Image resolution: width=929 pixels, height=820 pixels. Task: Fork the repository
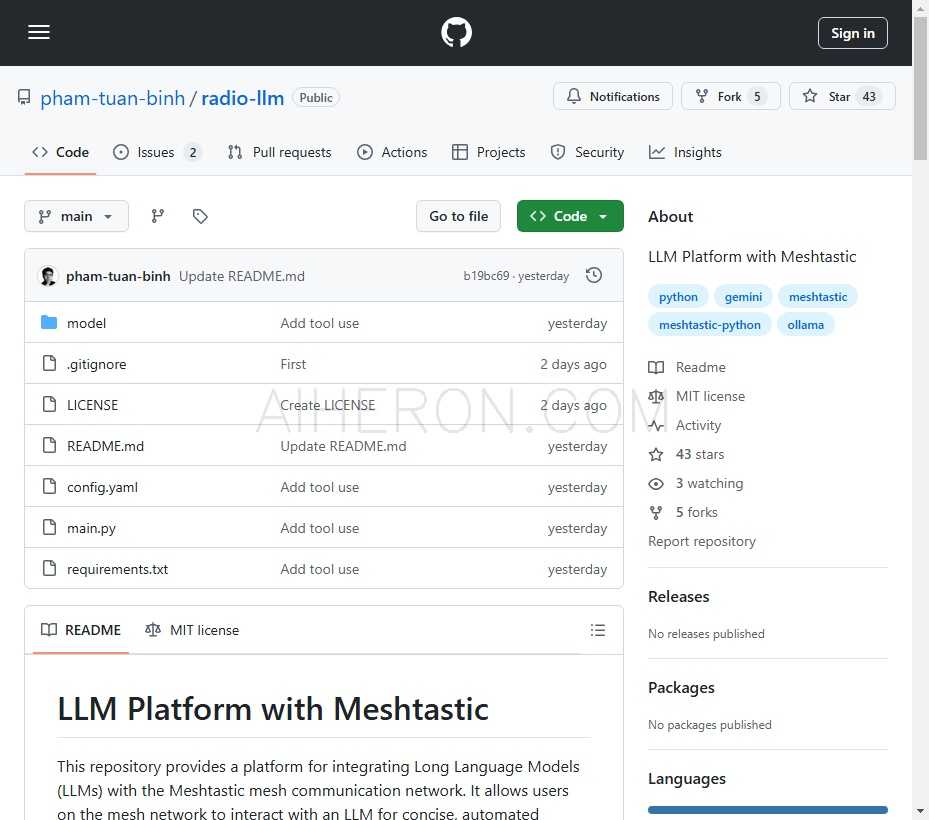(x=731, y=97)
